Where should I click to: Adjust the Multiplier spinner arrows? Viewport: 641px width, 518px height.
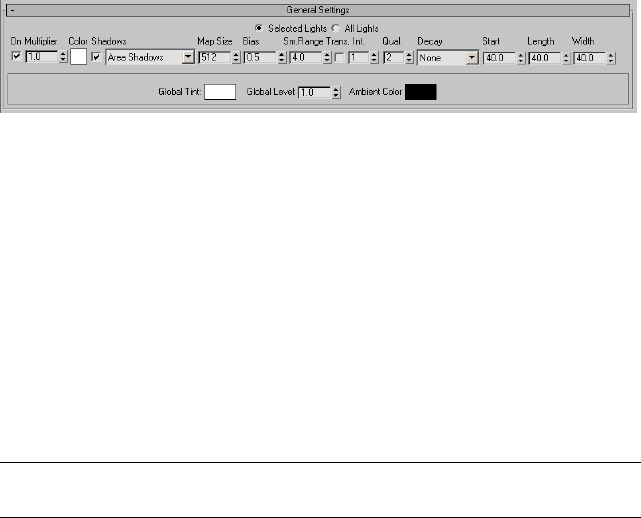tap(63, 57)
